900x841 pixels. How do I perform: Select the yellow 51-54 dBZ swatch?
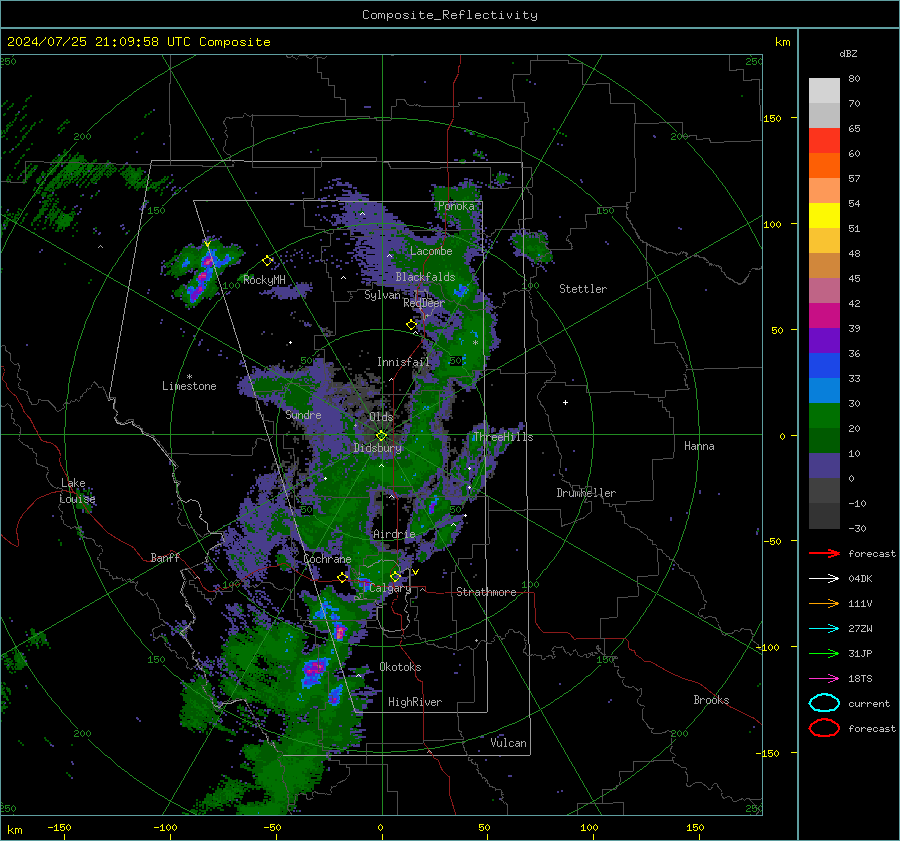coord(824,216)
